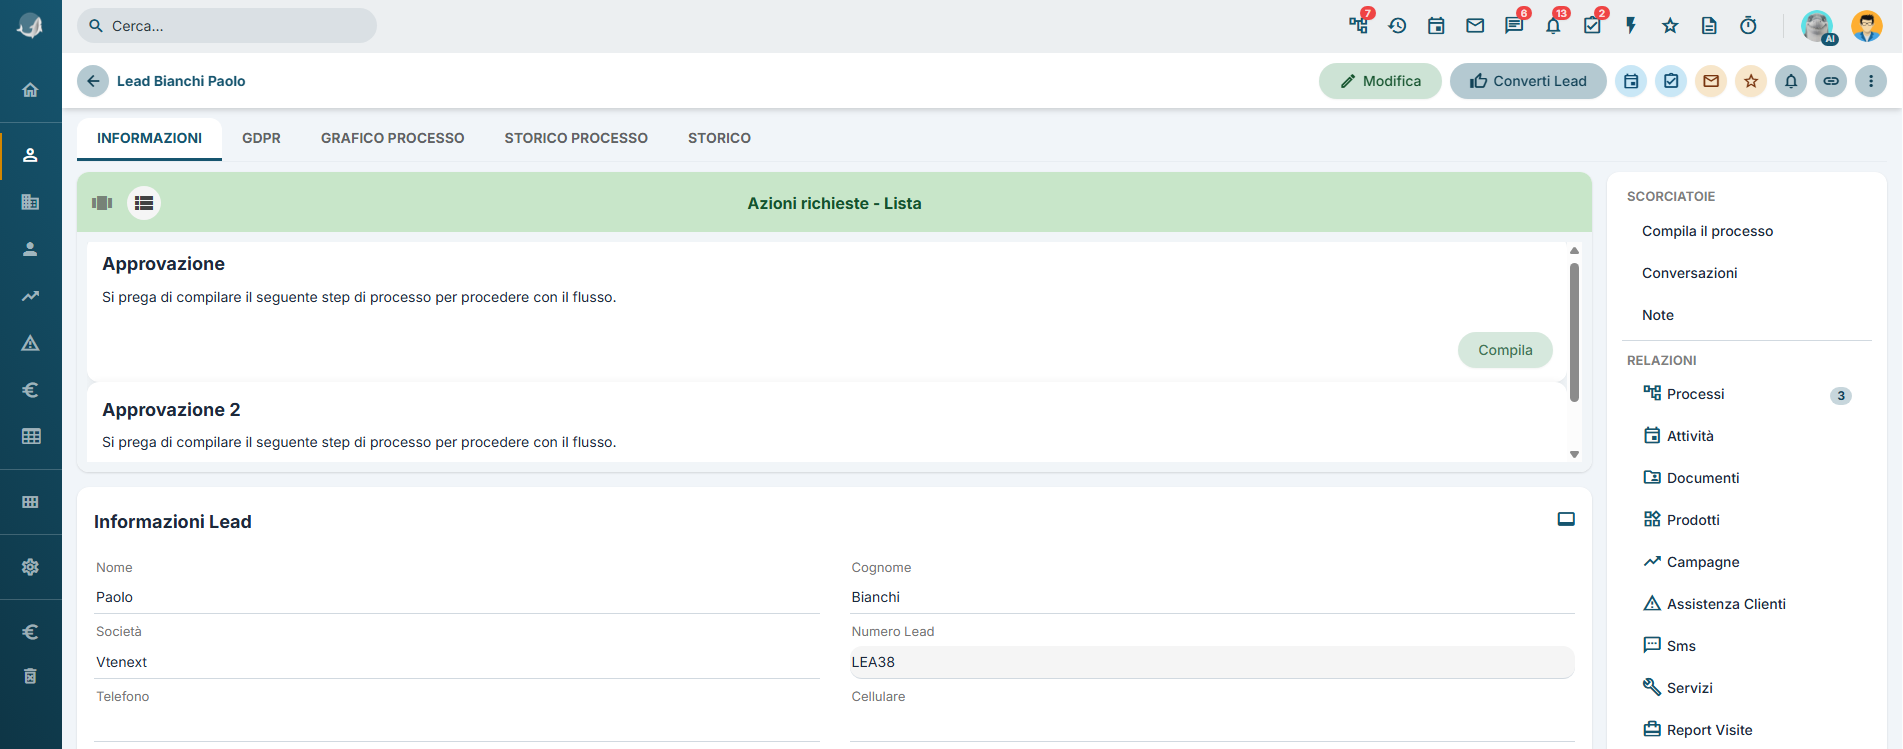Switch to carousel view in Azioni richieste

click(x=102, y=203)
